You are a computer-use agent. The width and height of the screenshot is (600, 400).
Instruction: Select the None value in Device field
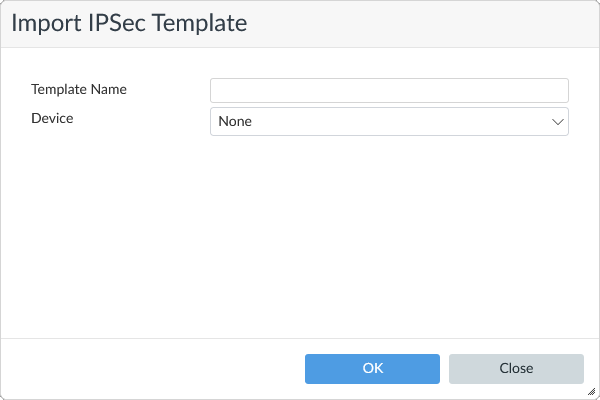[x=236, y=122]
